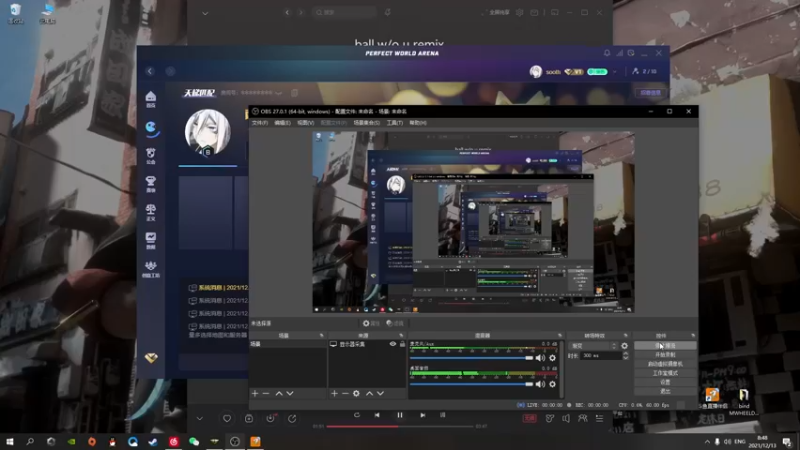Expand the chevron at top-left of music player
The width and height of the screenshot is (800, 450).
pos(205,13)
